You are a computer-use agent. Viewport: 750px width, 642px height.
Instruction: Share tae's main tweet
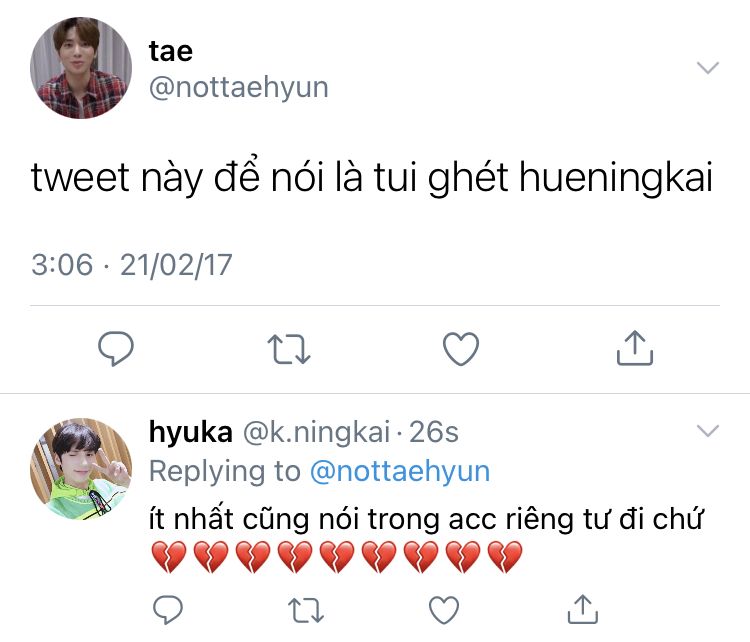click(x=633, y=348)
